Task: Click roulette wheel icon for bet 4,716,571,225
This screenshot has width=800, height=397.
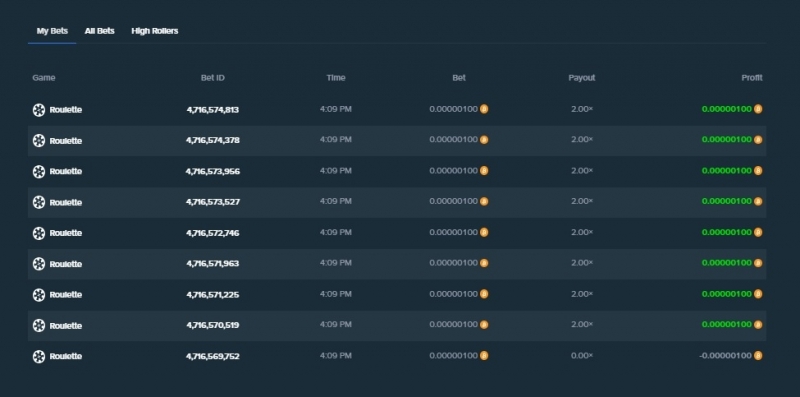Action: pyautogui.click(x=39, y=294)
